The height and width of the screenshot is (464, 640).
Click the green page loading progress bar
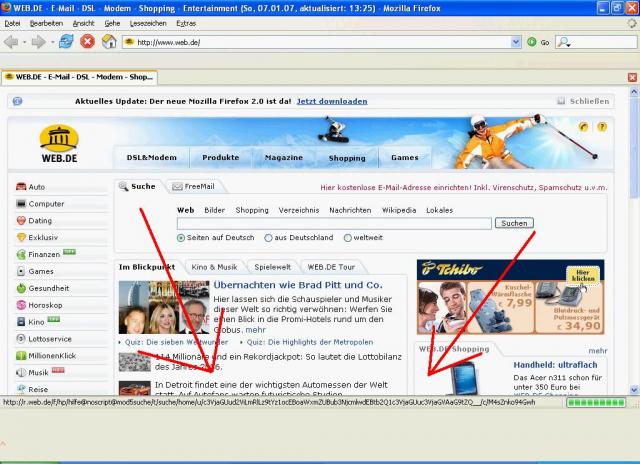pyautogui.click(x=596, y=403)
